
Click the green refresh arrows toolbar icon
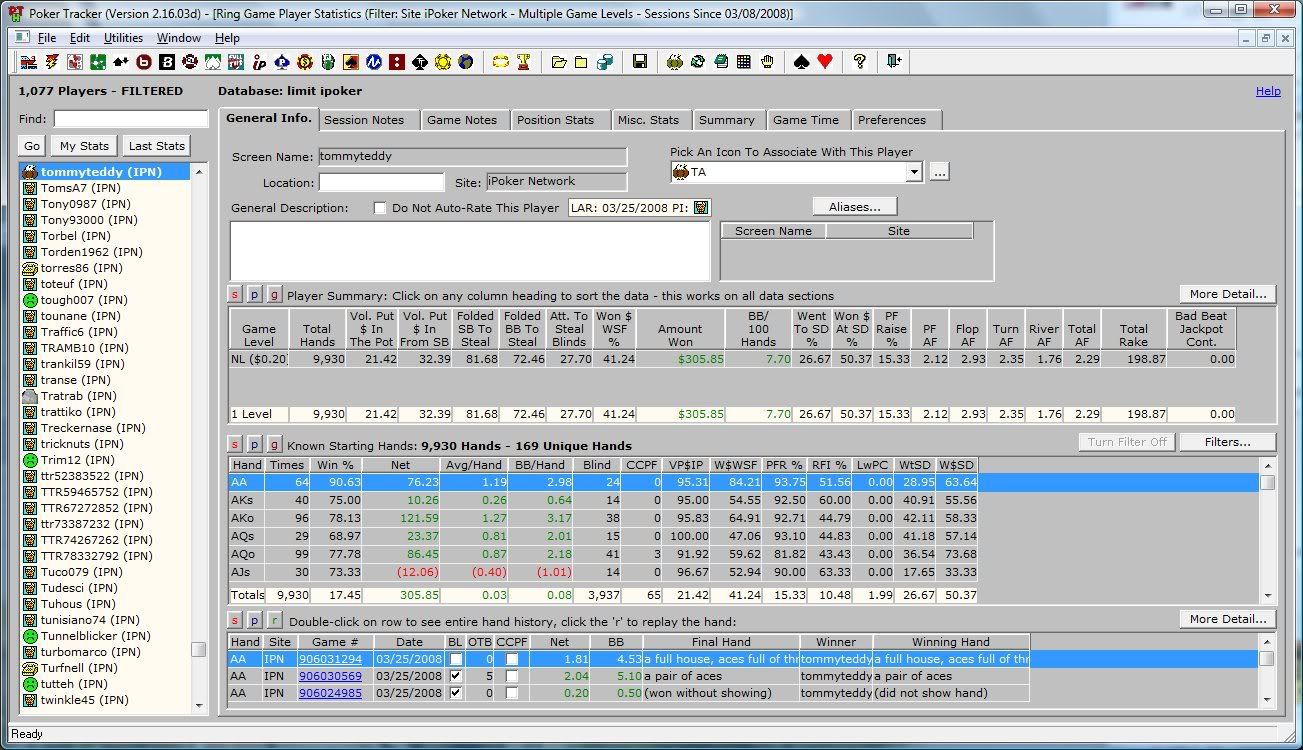(x=698, y=62)
